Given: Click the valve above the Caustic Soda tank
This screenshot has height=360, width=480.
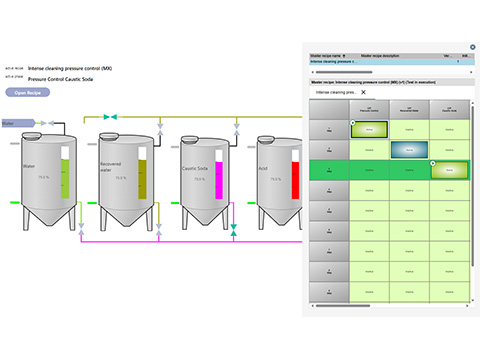Looking at the screenshot, I should [237, 129].
